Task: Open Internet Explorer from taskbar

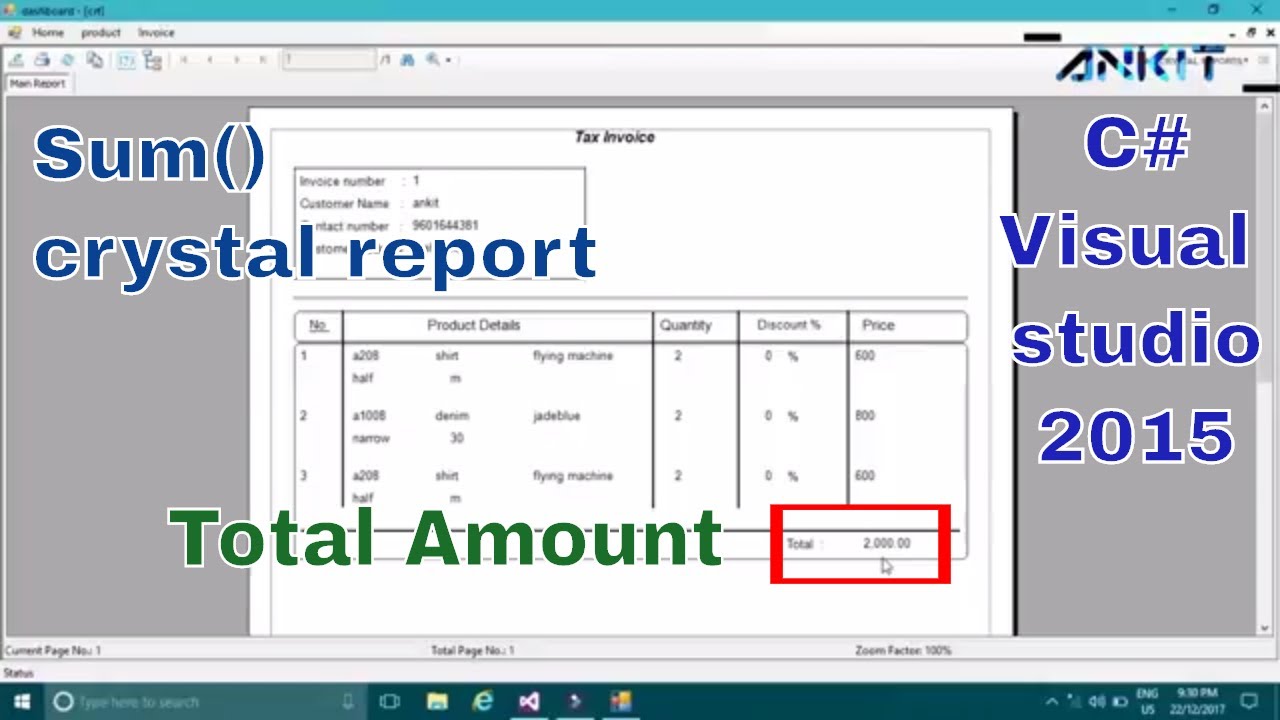Action: (x=483, y=701)
